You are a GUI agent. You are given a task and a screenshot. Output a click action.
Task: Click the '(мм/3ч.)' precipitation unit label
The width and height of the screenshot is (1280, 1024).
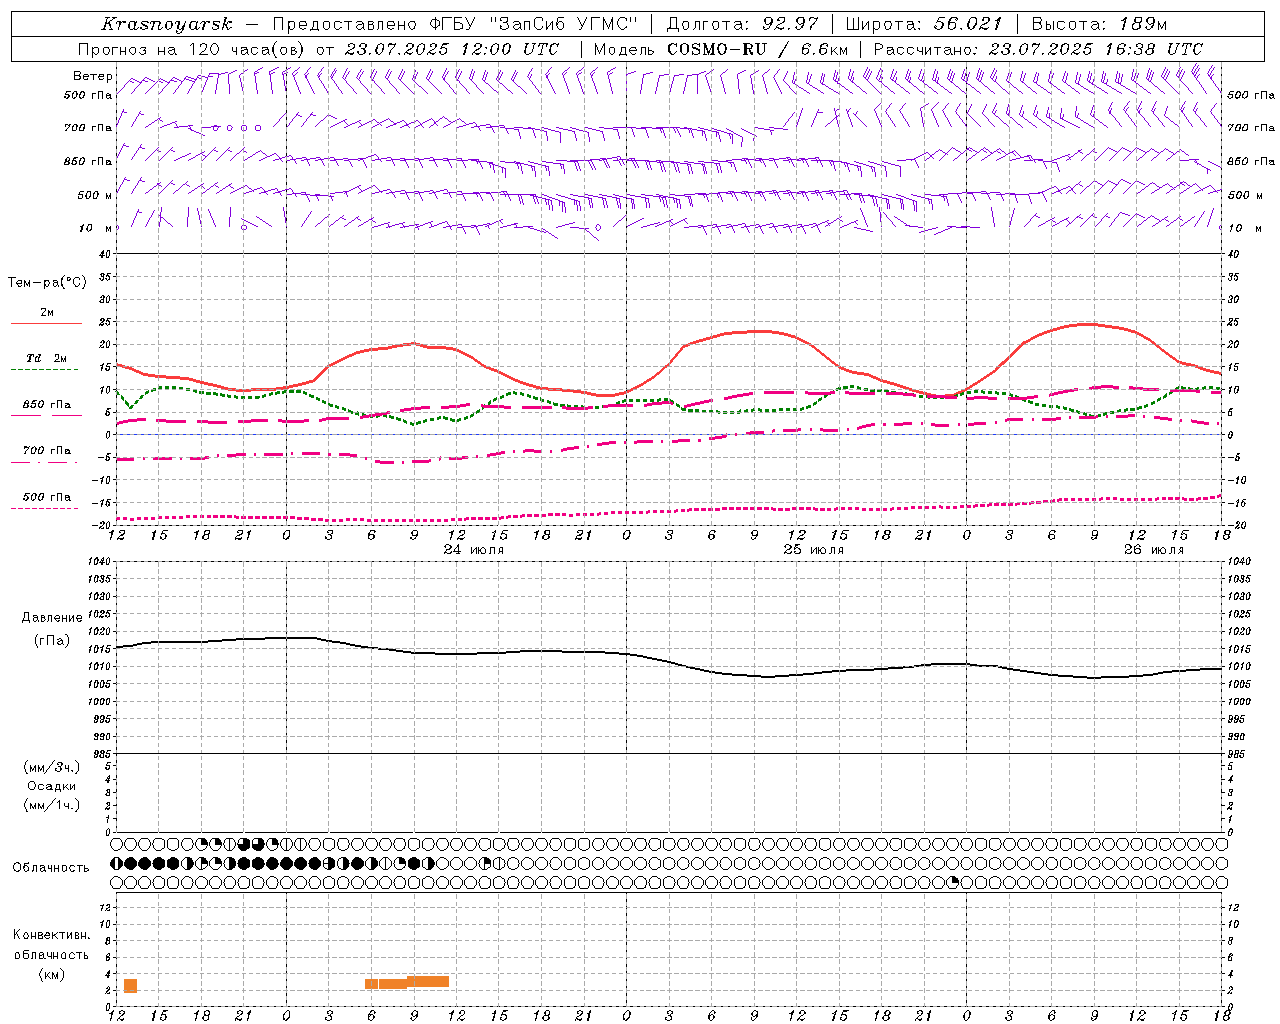[52, 767]
